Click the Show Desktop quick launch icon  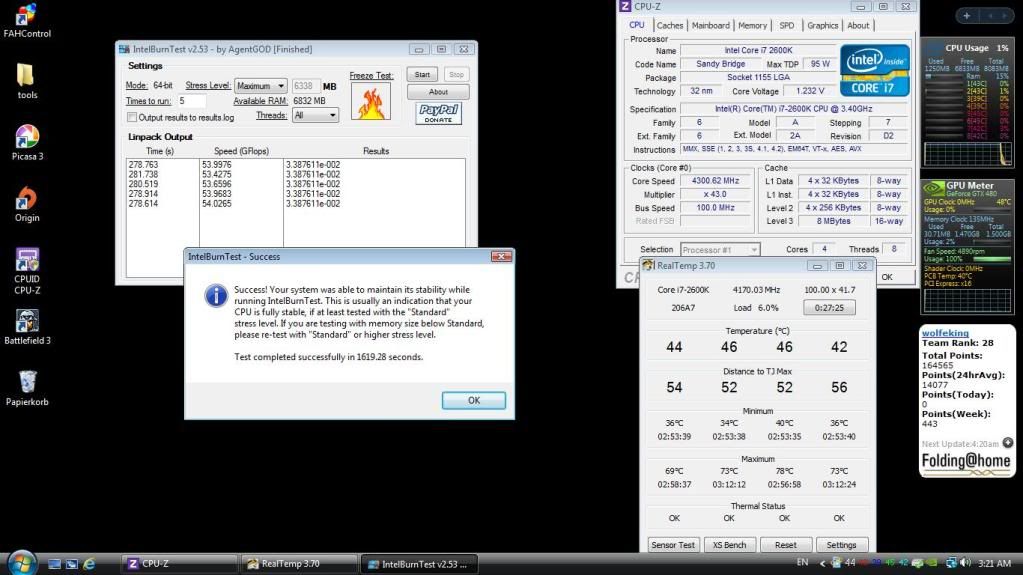[55, 564]
